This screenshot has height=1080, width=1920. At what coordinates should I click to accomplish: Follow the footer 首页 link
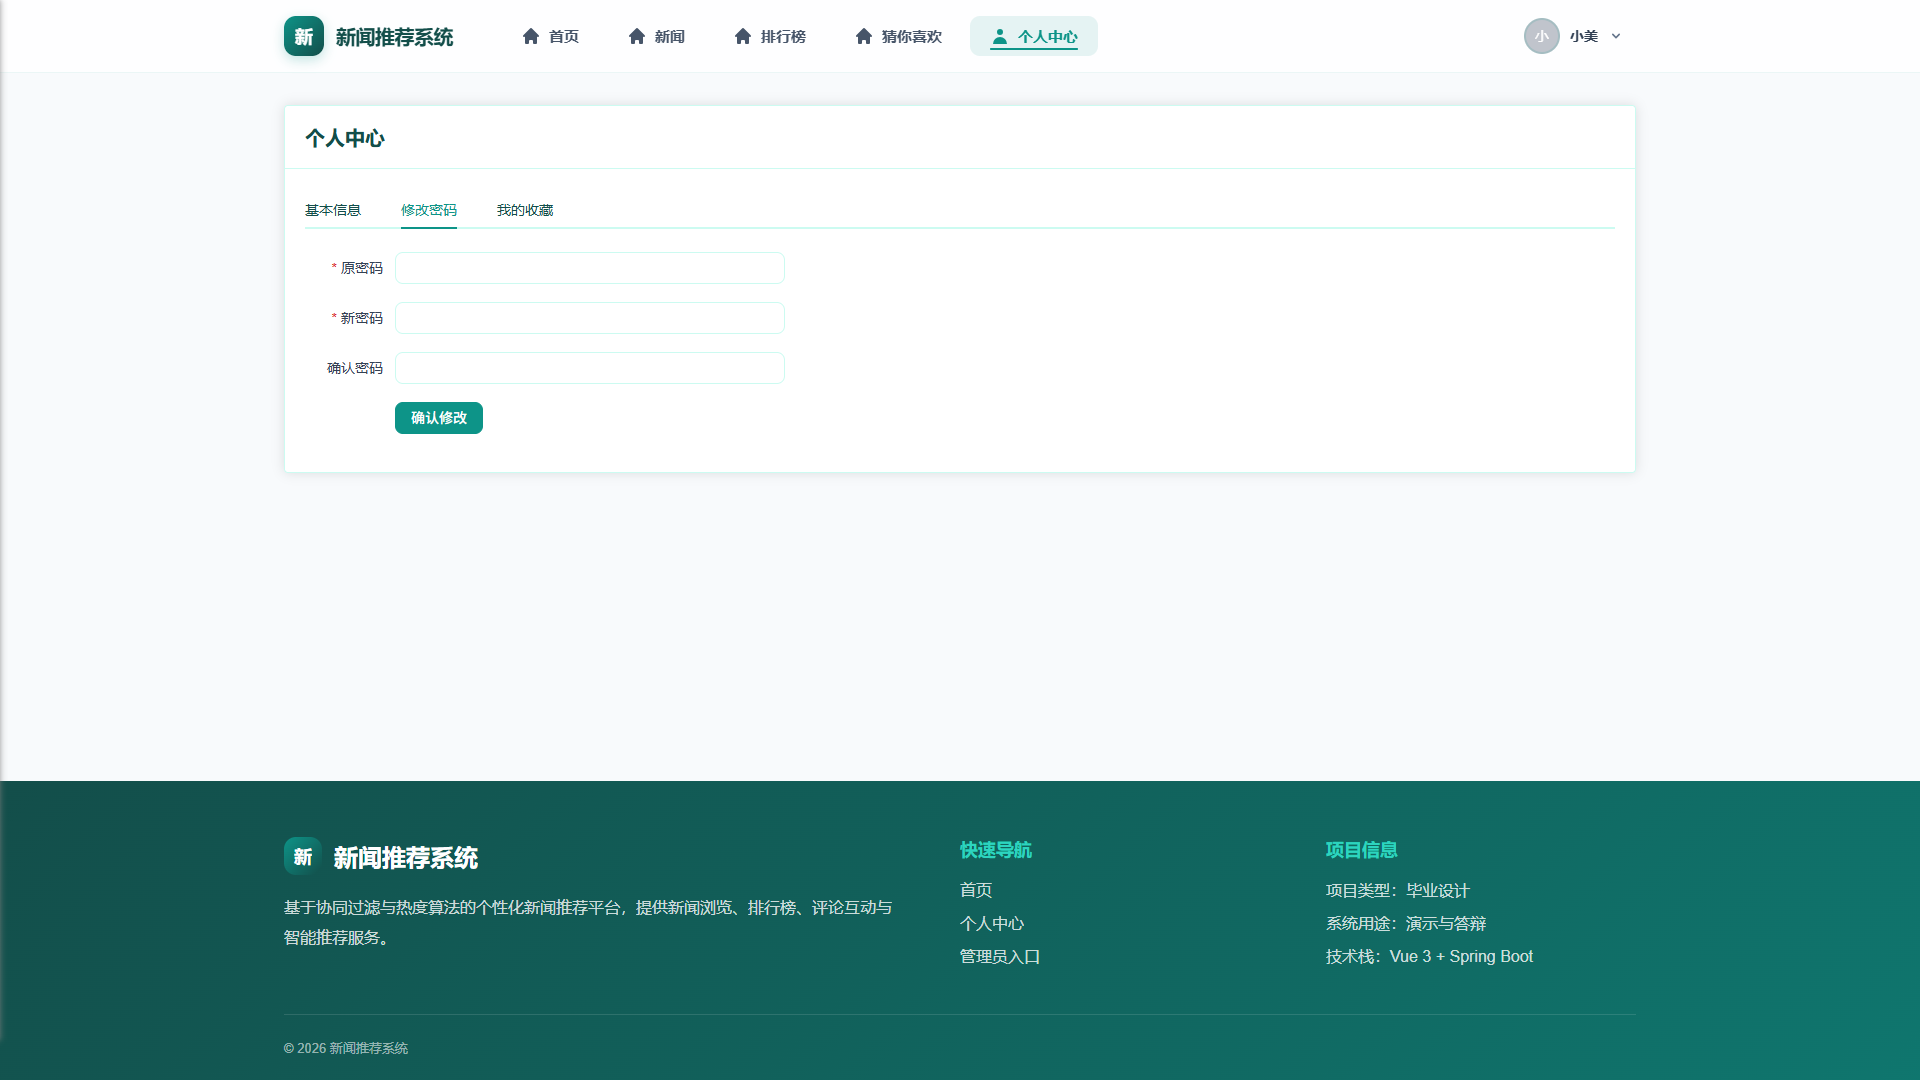(x=976, y=890)
